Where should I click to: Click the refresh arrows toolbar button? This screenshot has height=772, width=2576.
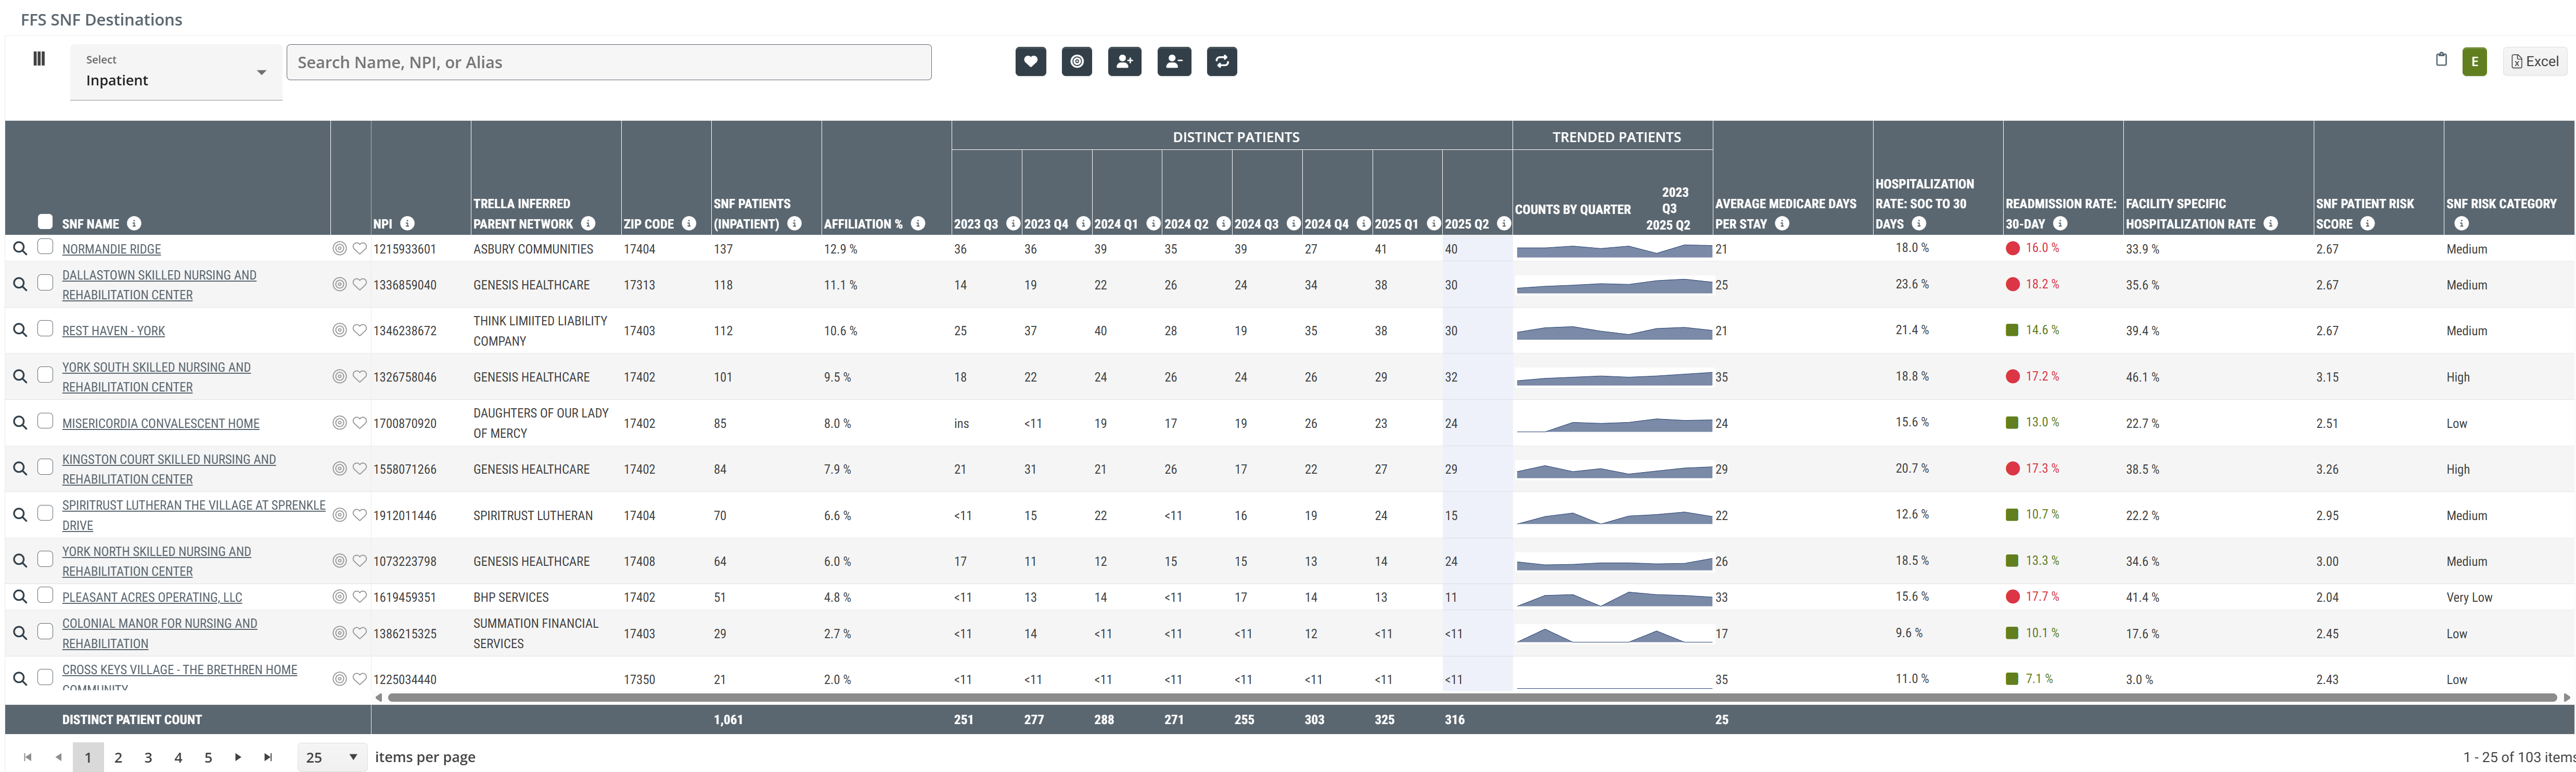[x=1221, y=62]
